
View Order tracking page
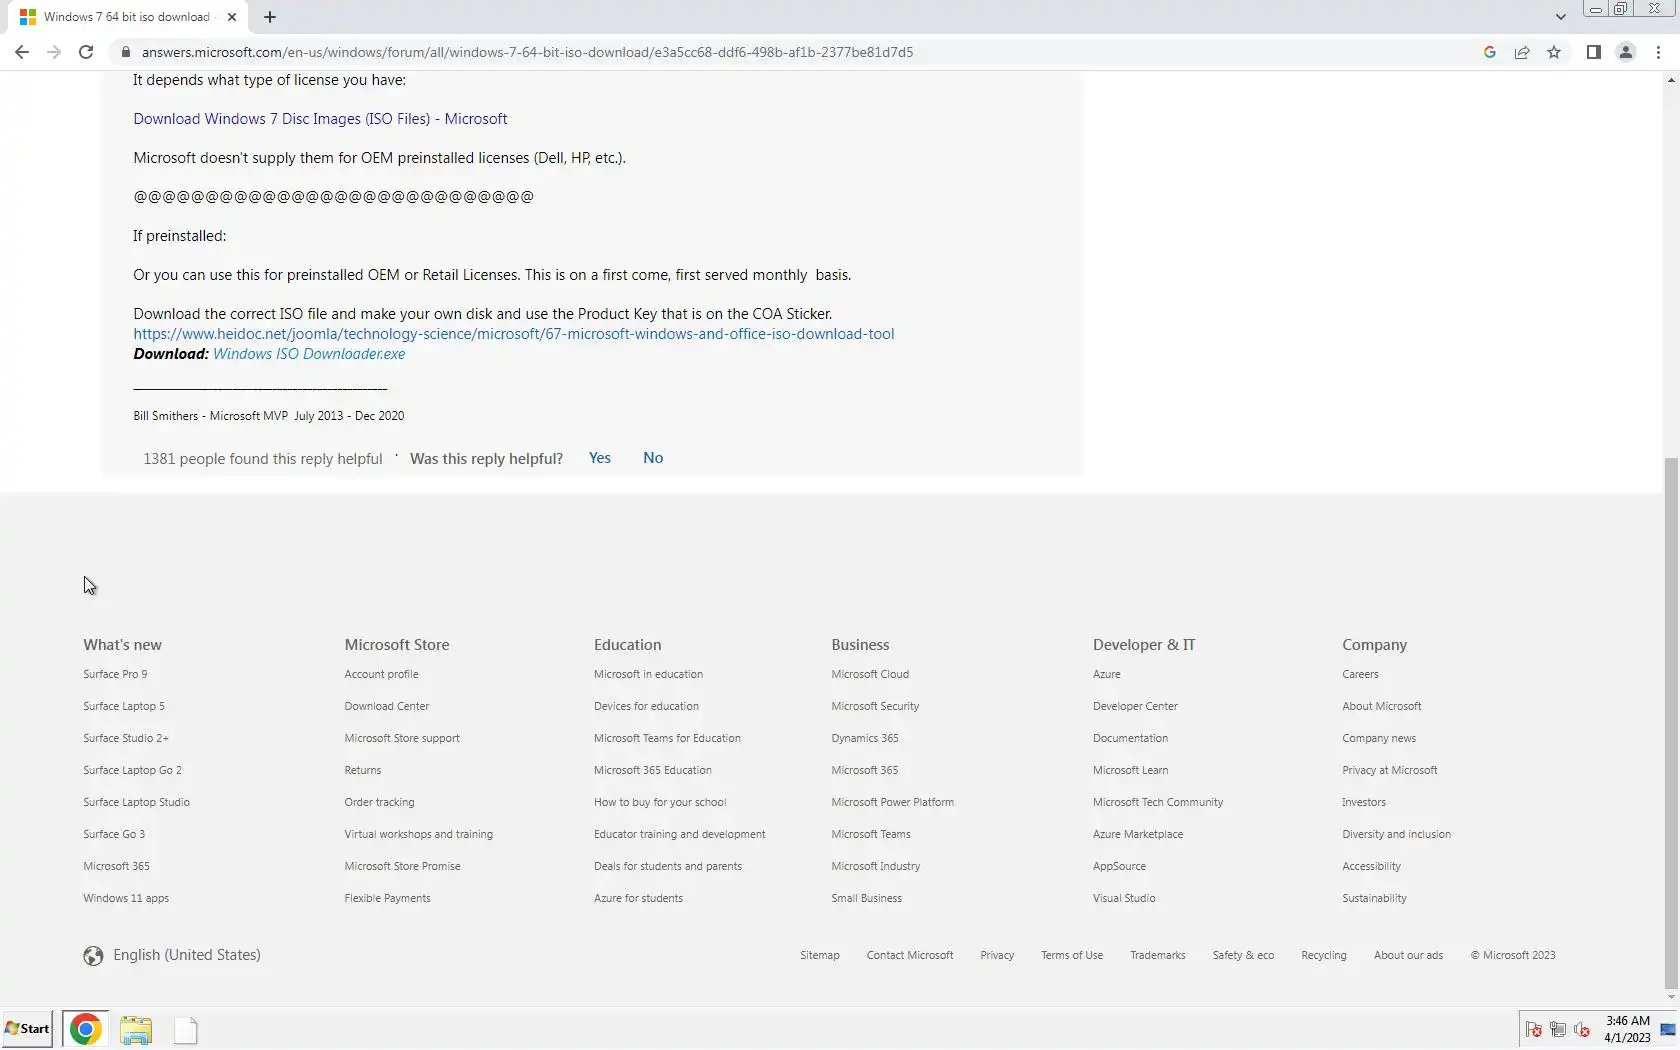(x=379, y=802)
